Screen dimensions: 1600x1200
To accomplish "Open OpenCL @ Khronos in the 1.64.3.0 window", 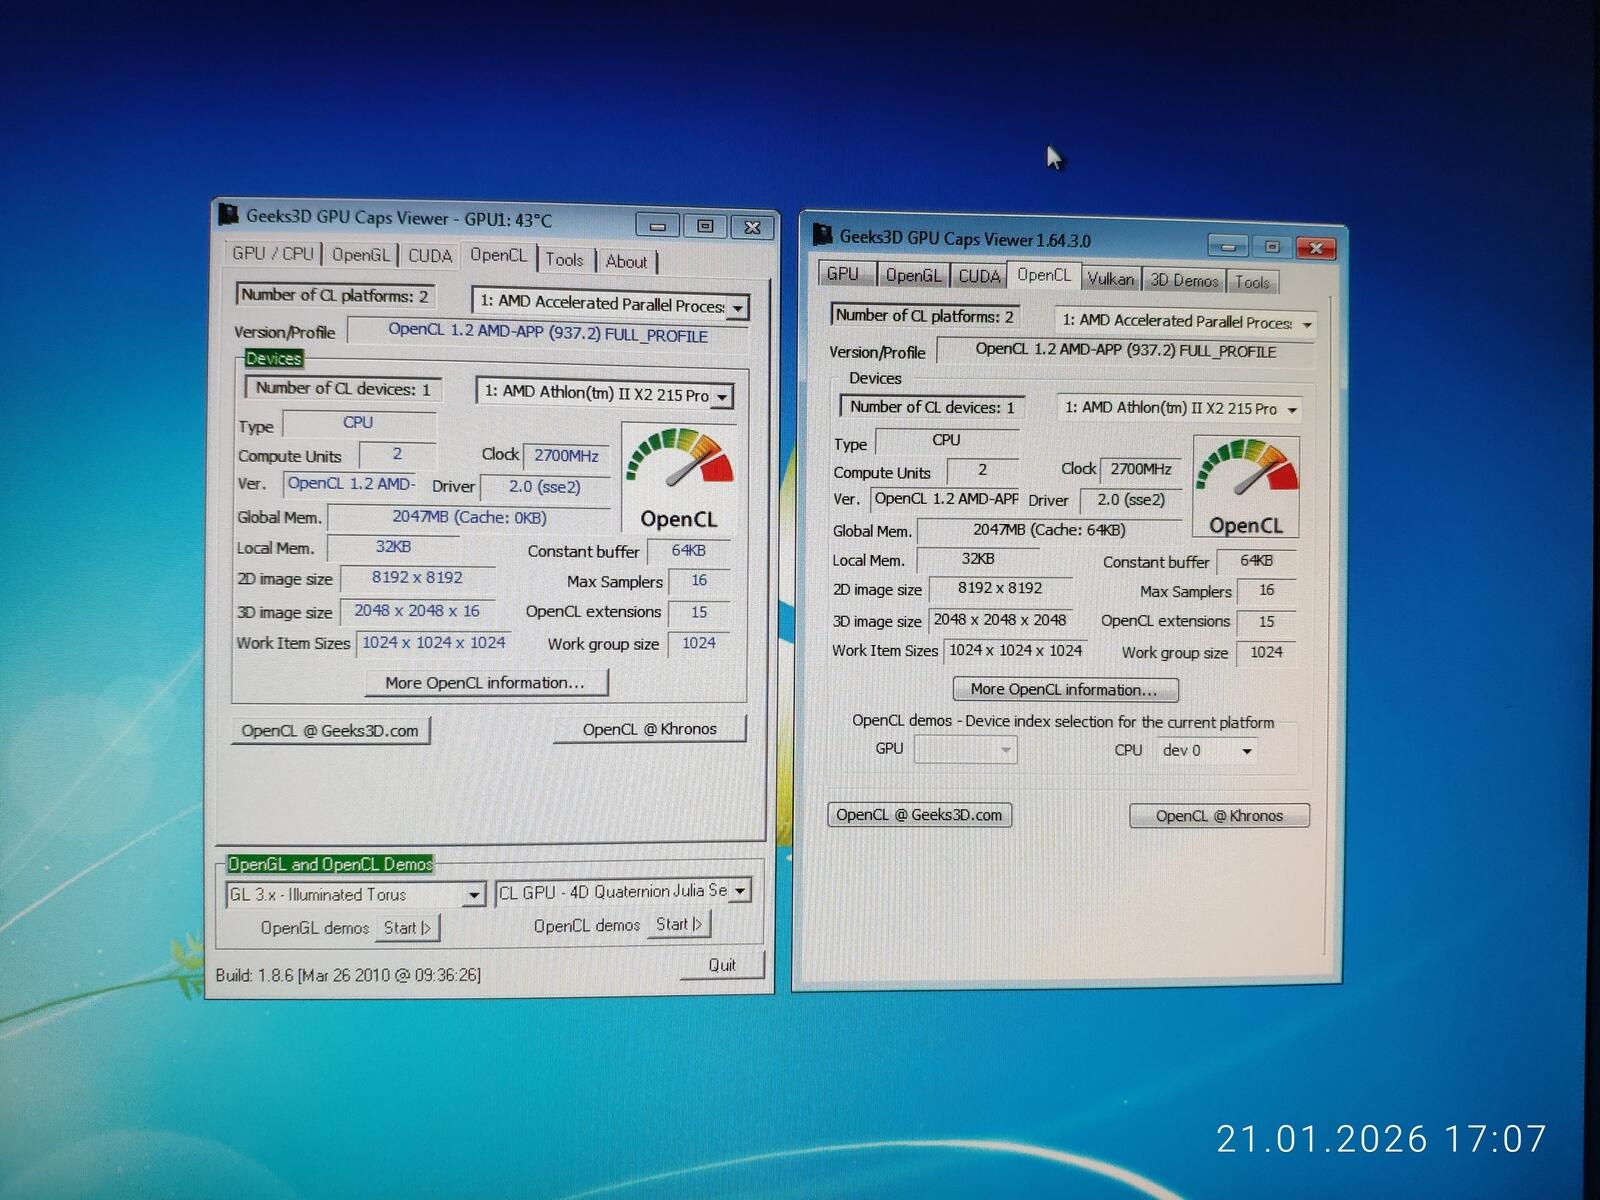I will tap(1219, 816).
